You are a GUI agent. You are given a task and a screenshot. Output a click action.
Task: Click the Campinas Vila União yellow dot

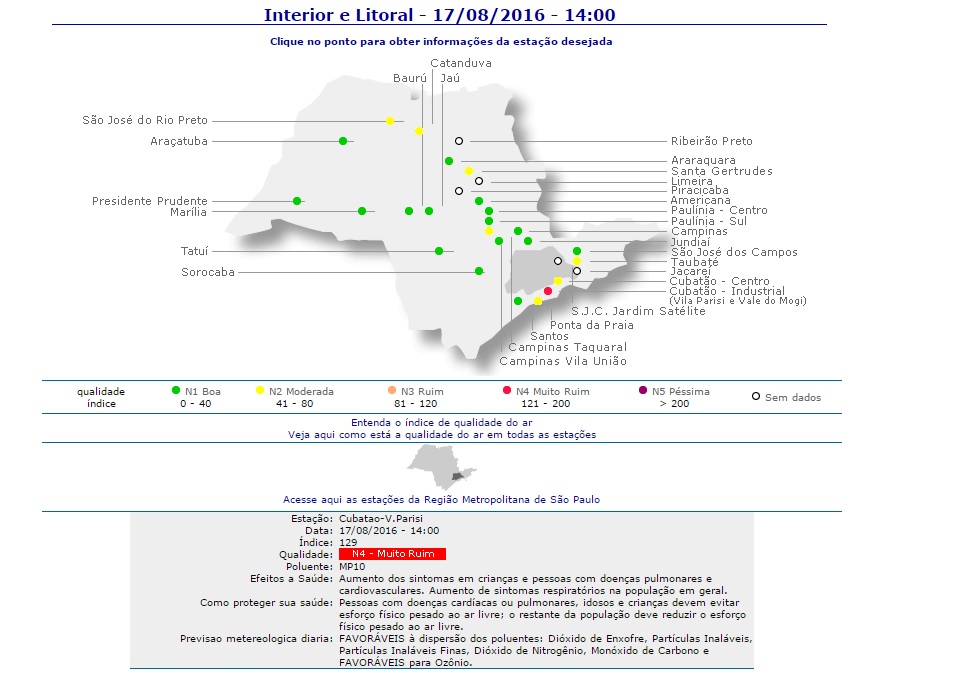click(489, 231)
